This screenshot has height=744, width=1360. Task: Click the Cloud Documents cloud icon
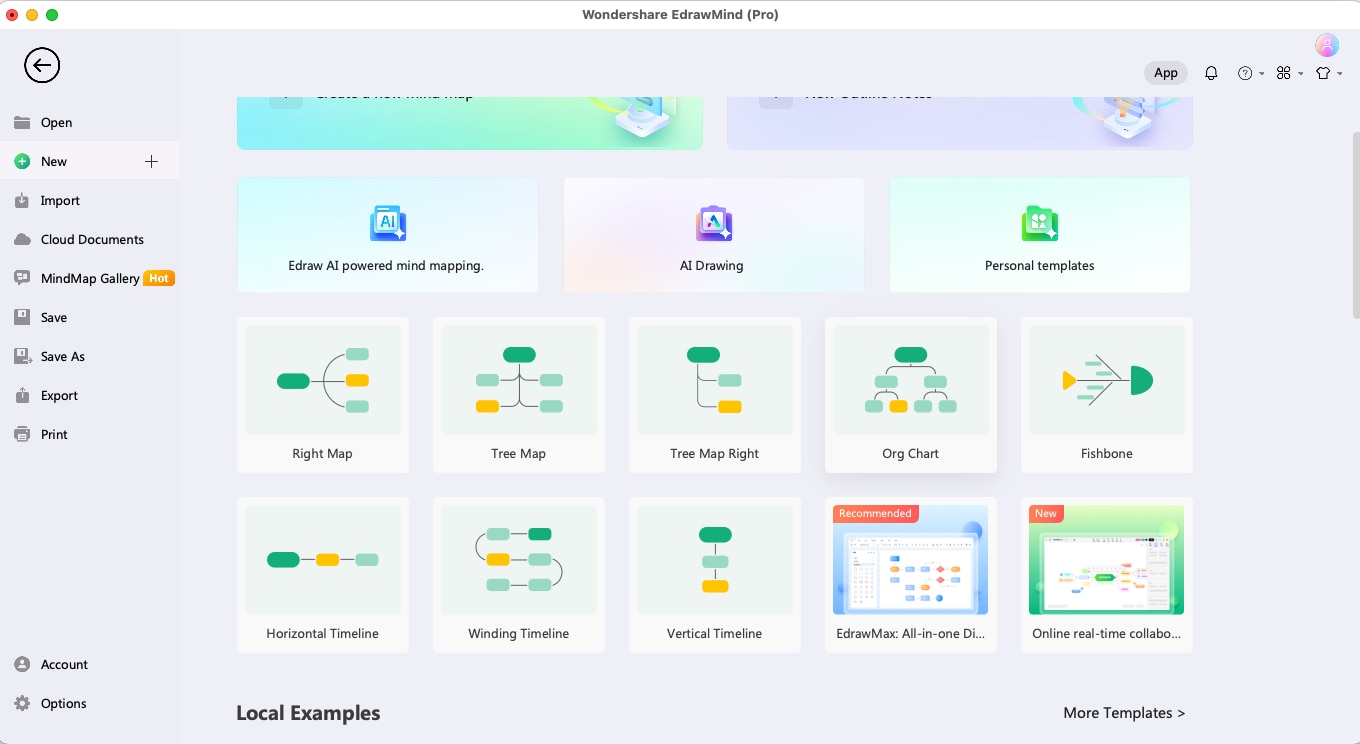22,239
